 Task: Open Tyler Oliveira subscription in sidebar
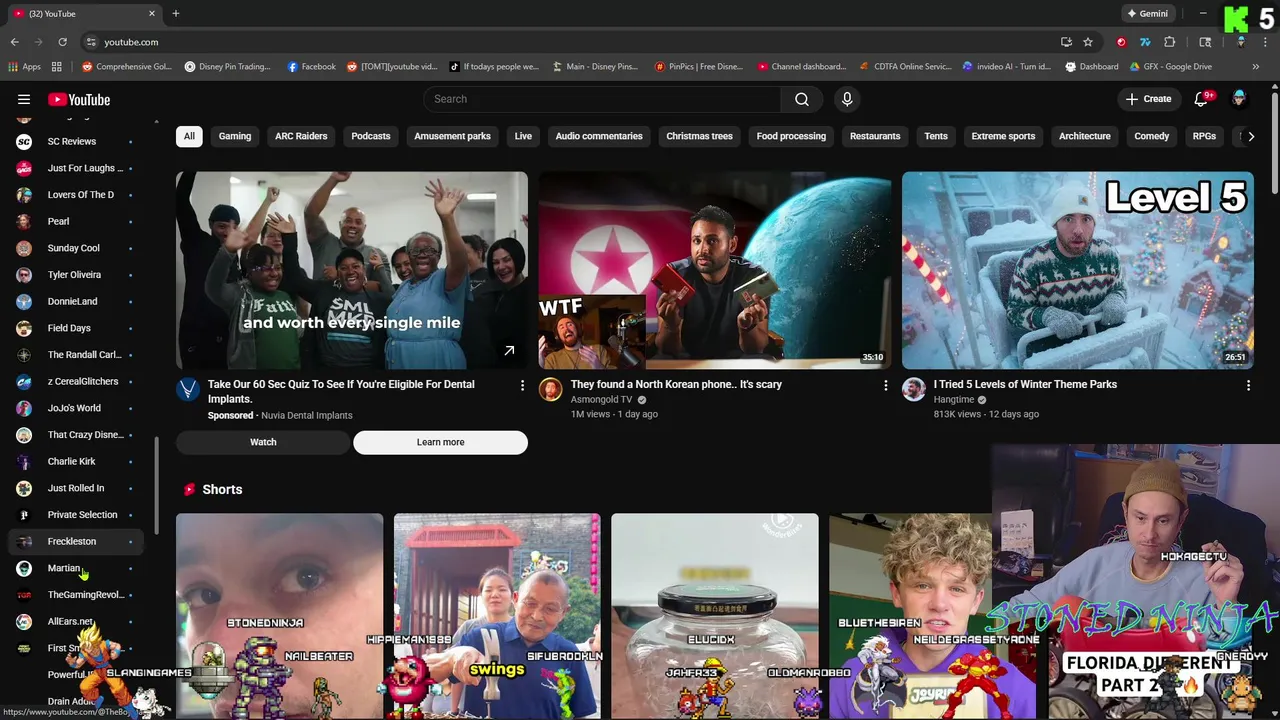[76, 275]
